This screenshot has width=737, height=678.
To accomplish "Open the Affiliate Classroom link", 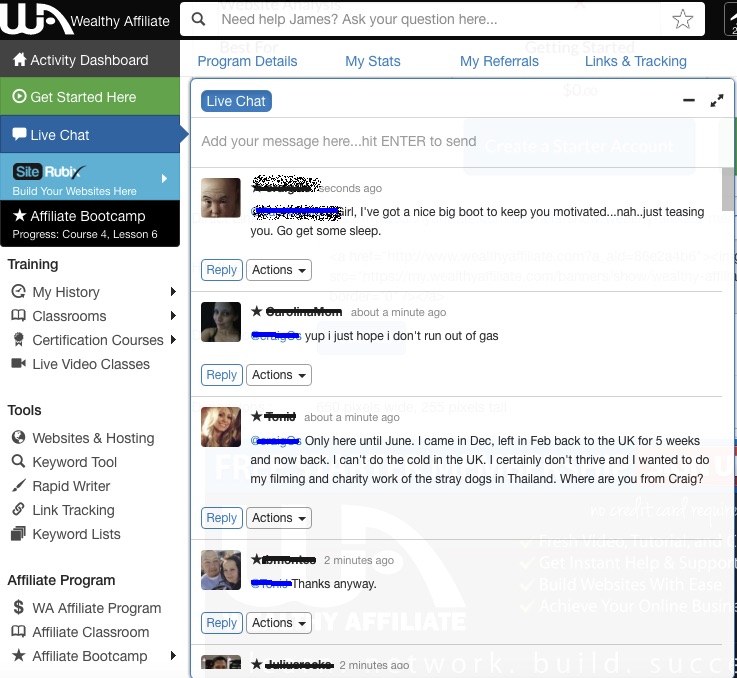I will coord(91,632).
